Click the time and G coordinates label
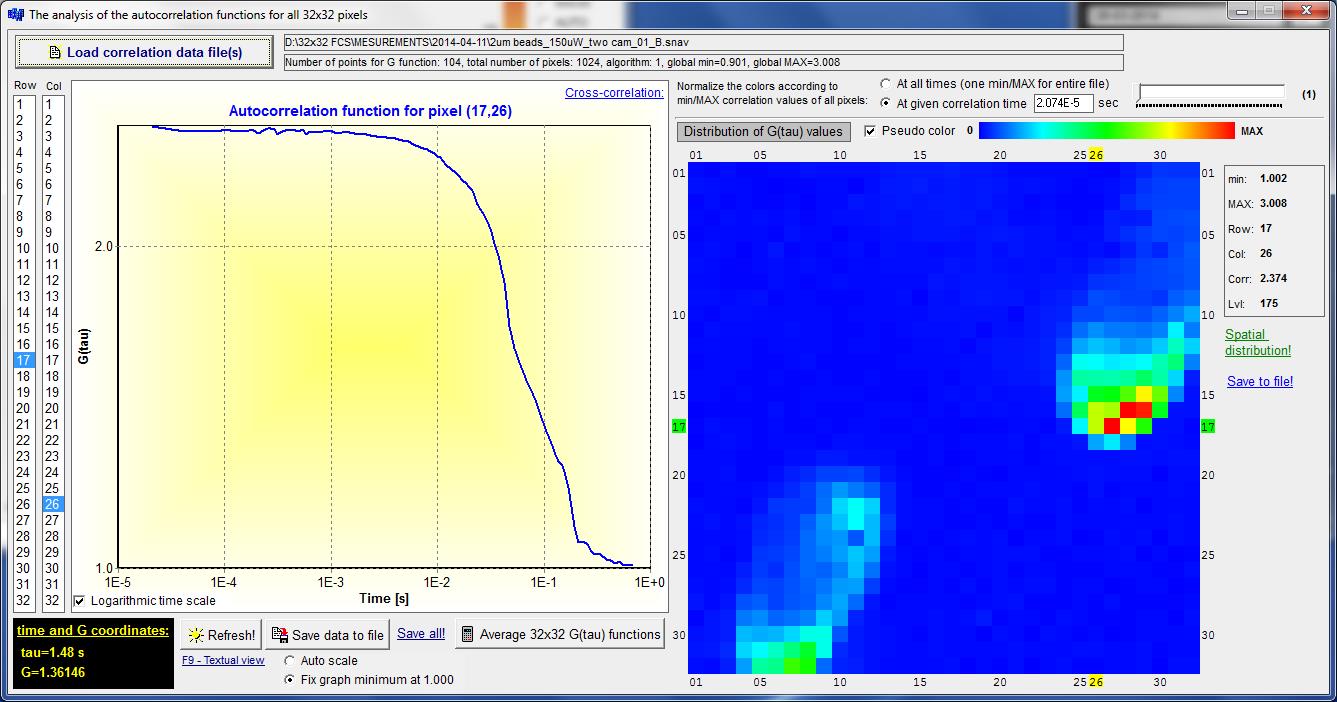Viewport: 1337px width, 702px height. coord(93,630)
